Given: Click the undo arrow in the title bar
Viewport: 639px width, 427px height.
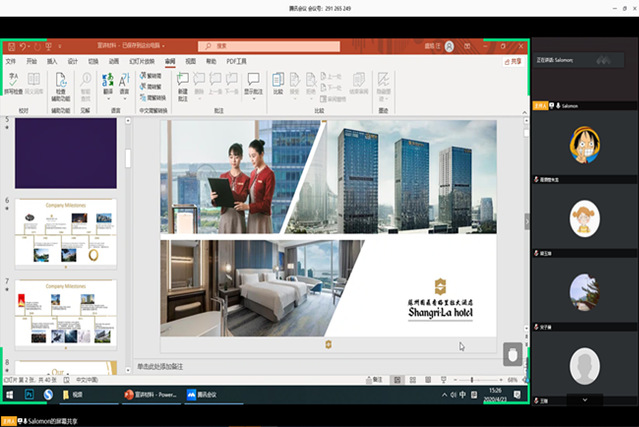Looking at the screenshot, I should (x=23, y=46).
